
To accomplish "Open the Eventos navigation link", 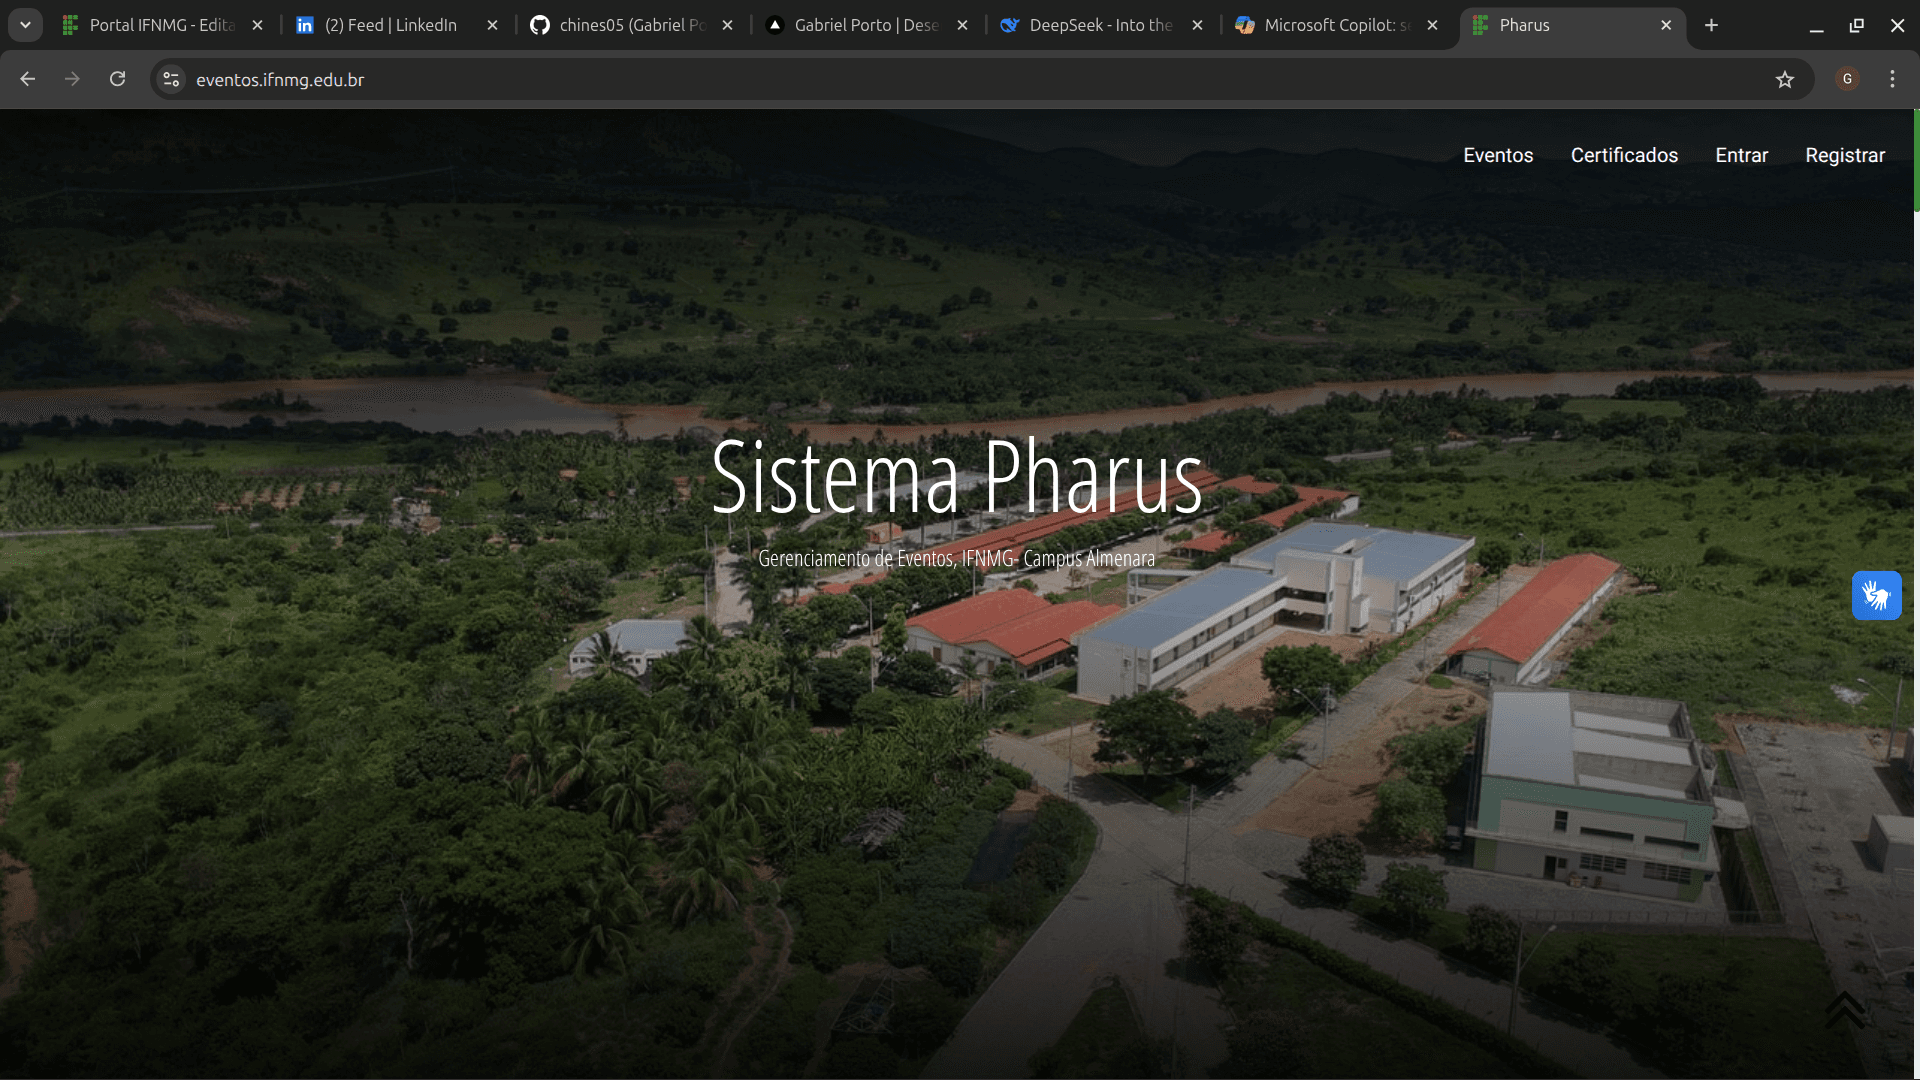I will 1497,155.
